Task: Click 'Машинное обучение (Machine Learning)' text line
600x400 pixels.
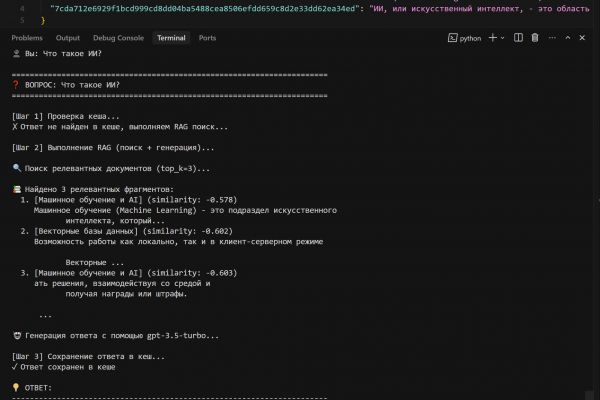Action: 185,210
